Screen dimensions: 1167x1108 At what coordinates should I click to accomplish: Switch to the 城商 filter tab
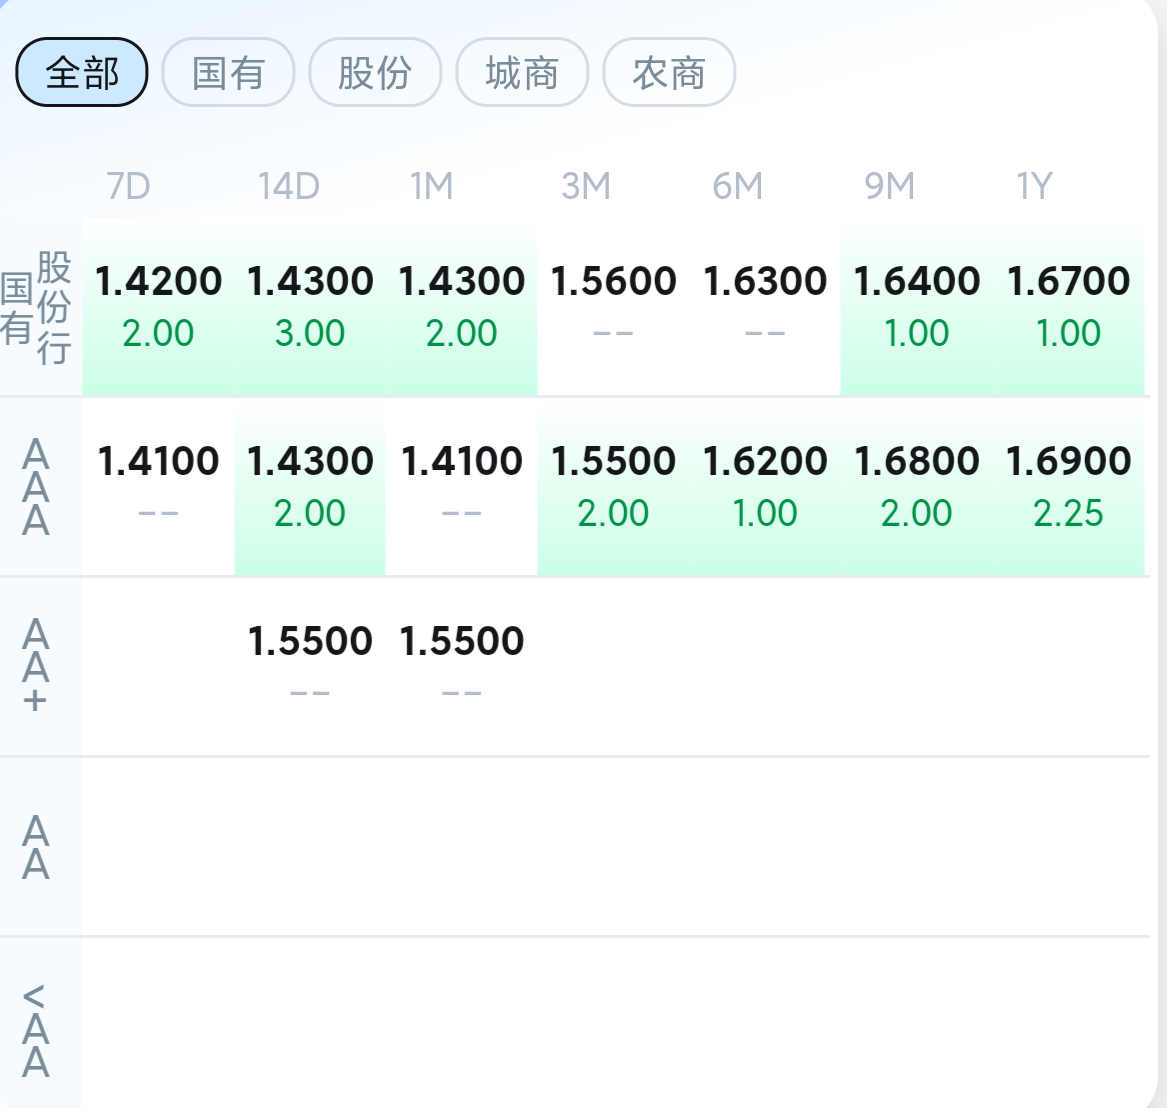[522, 72]
